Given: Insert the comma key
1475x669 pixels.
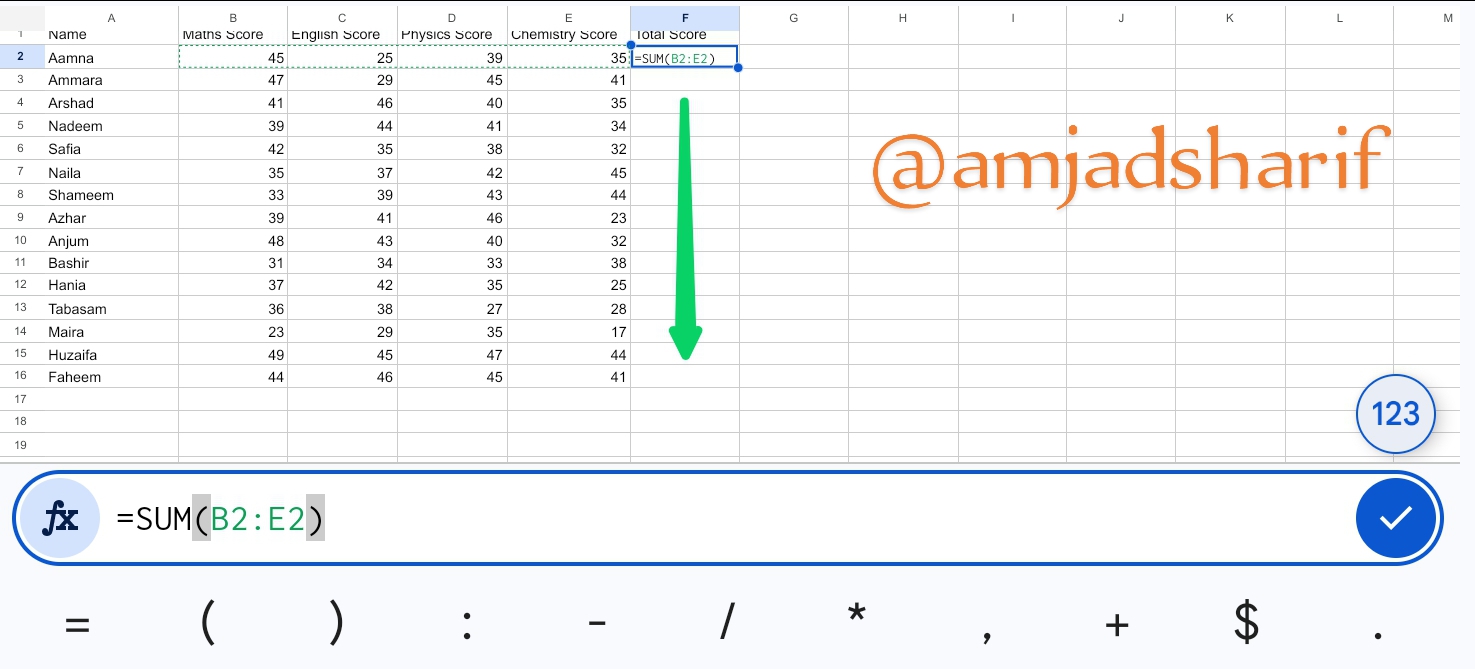Looking at the screenshot, I should 987,634.
